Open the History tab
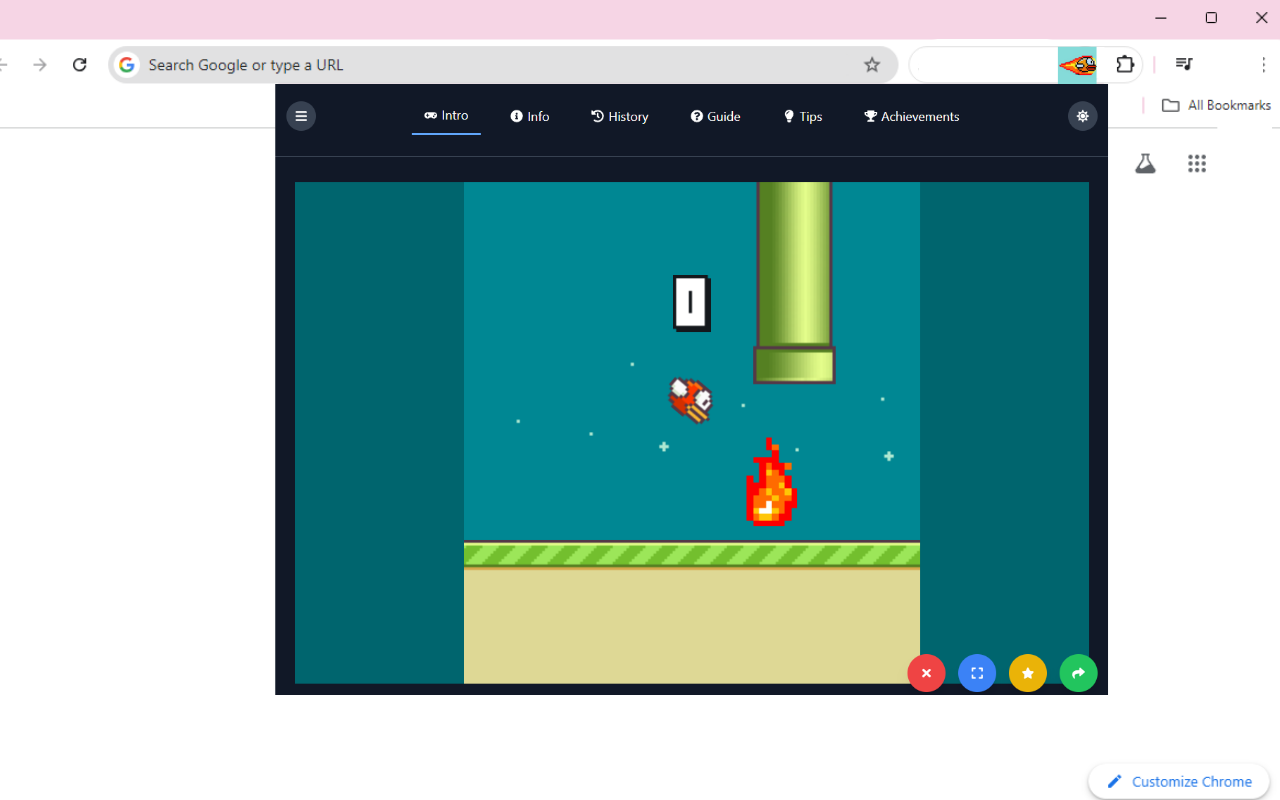 tap(619, 116)
